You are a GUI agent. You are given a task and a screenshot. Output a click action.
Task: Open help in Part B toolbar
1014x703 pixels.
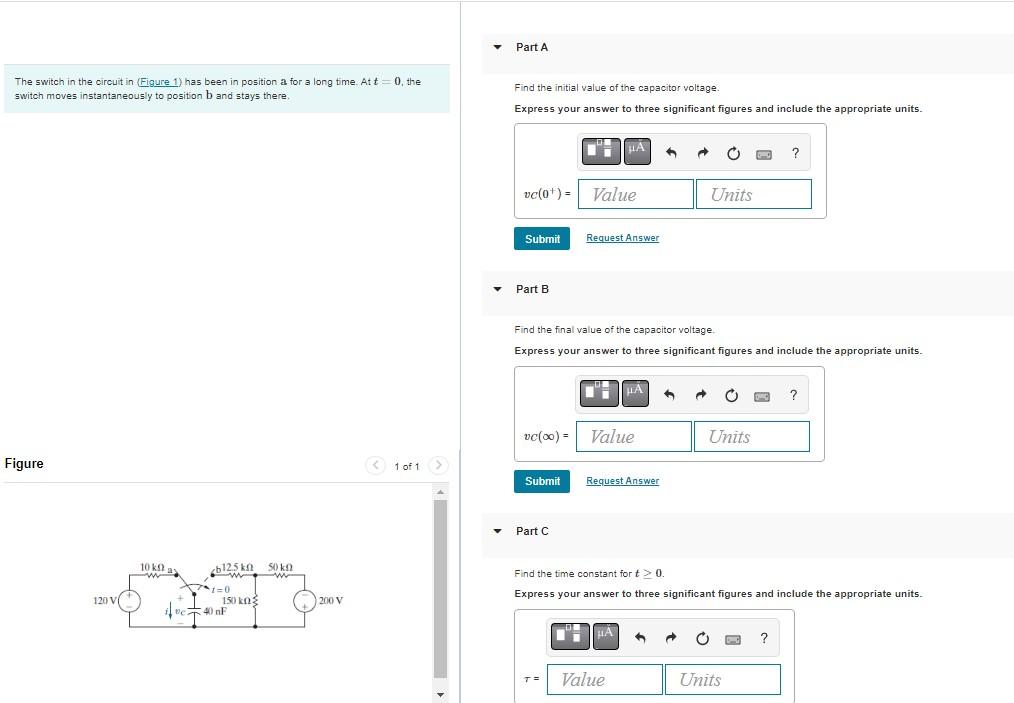coord(793,395)
